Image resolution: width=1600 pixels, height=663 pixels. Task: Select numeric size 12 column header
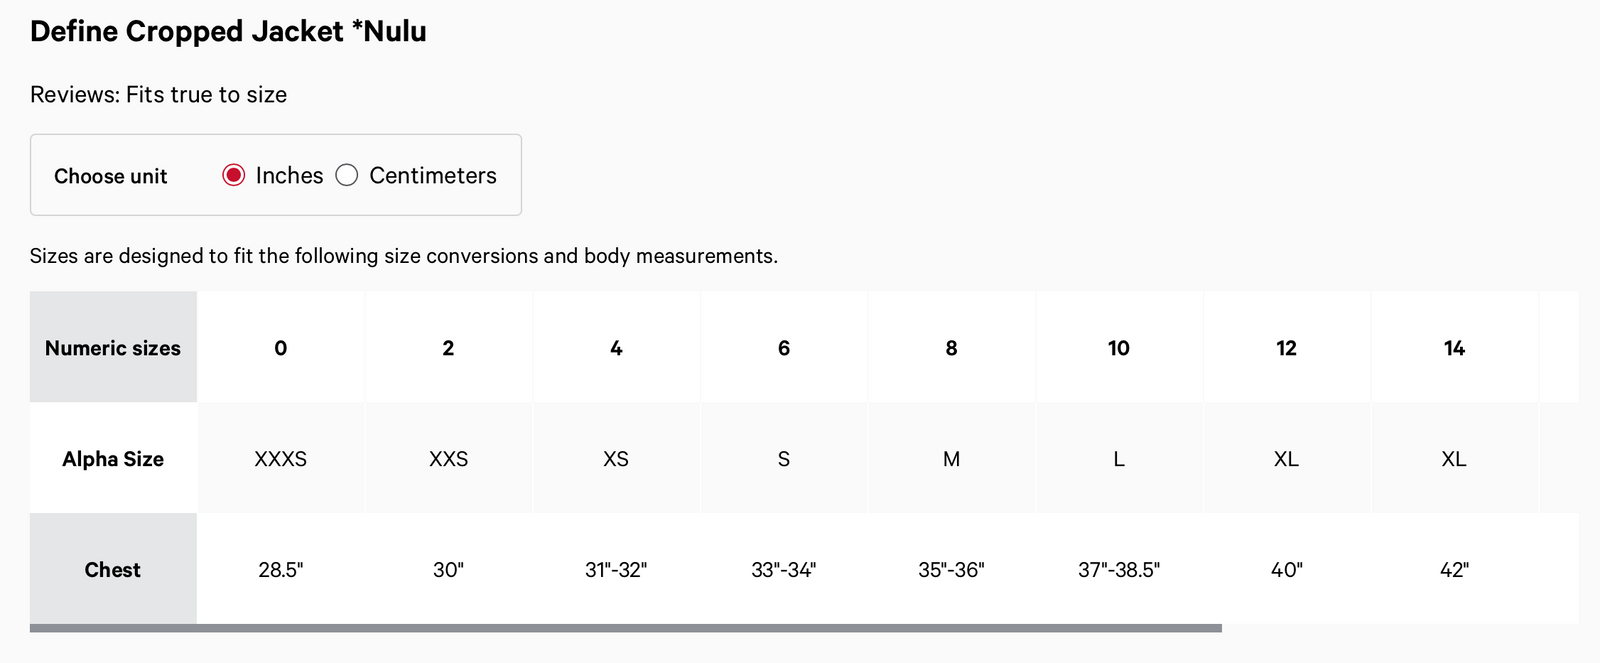pyautogui.click(x=1287, y=348)
